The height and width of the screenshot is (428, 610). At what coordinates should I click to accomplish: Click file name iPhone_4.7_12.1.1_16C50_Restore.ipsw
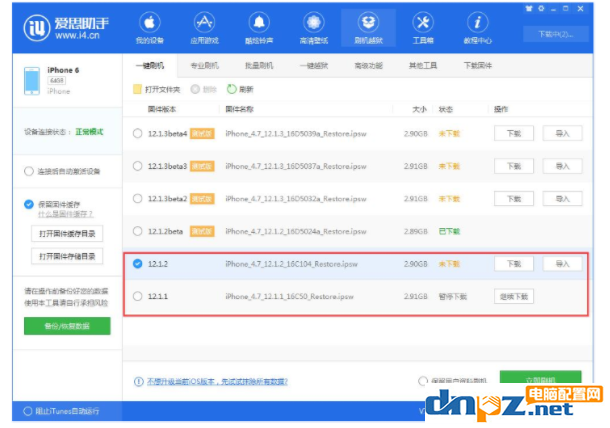pos(289,296)
